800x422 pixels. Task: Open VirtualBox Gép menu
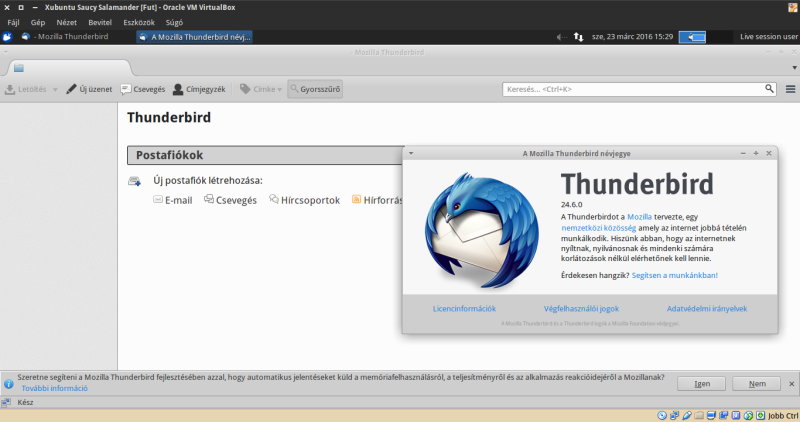(38, 22)
